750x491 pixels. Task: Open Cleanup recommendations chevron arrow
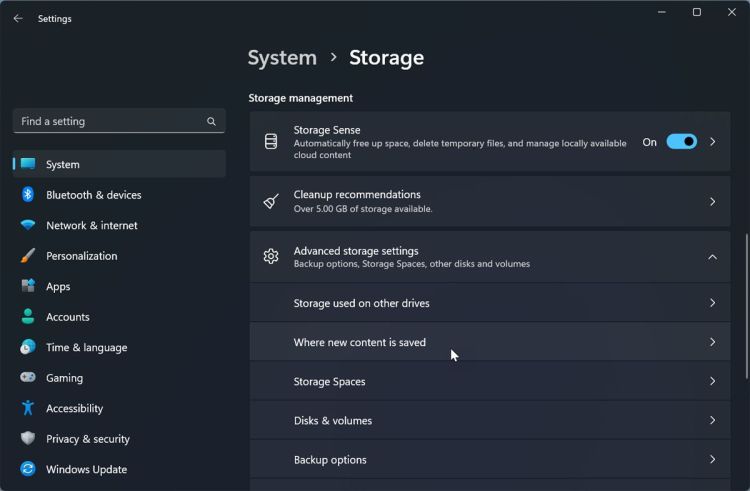pyautogui.click(x=712, y=202)
